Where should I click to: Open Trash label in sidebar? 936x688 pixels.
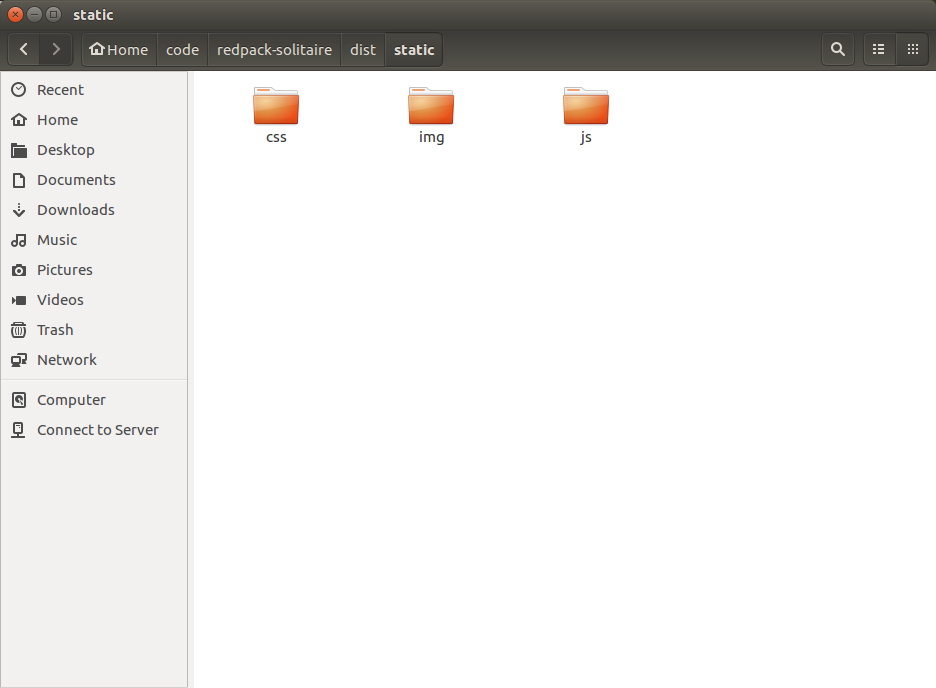tap(55, 330)
